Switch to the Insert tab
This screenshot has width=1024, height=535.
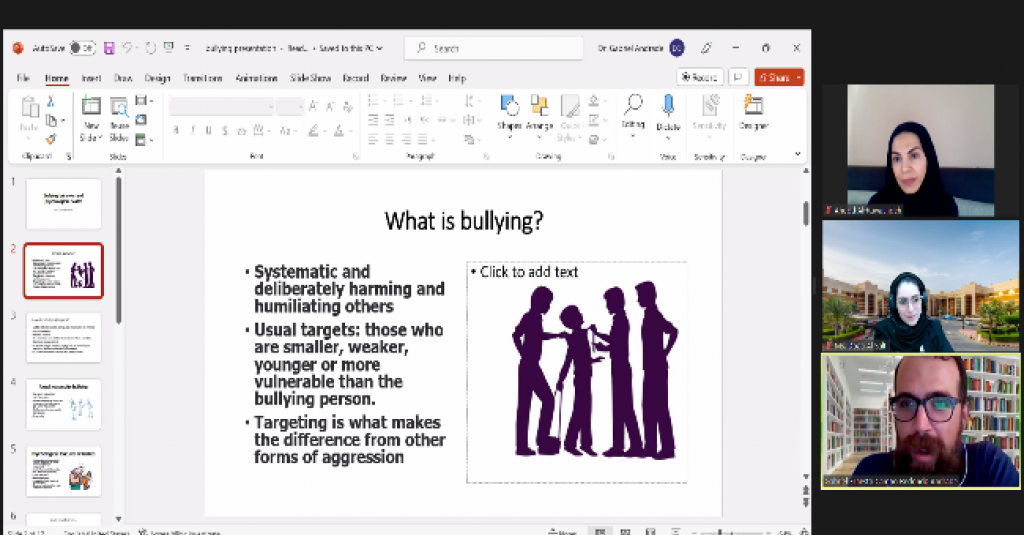tap(91, 78)
